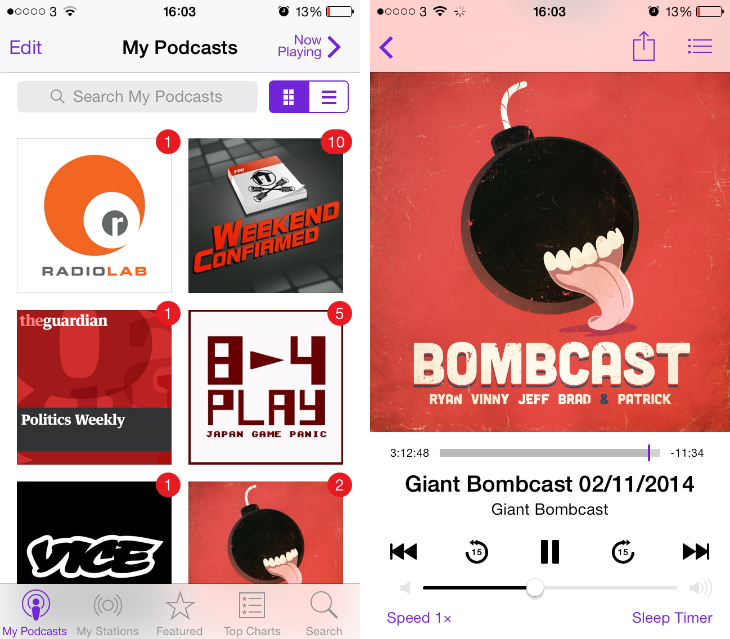Select the Featured tab
Image resolution: width=730 pixels, height=639 pixels.
point(179,612)
